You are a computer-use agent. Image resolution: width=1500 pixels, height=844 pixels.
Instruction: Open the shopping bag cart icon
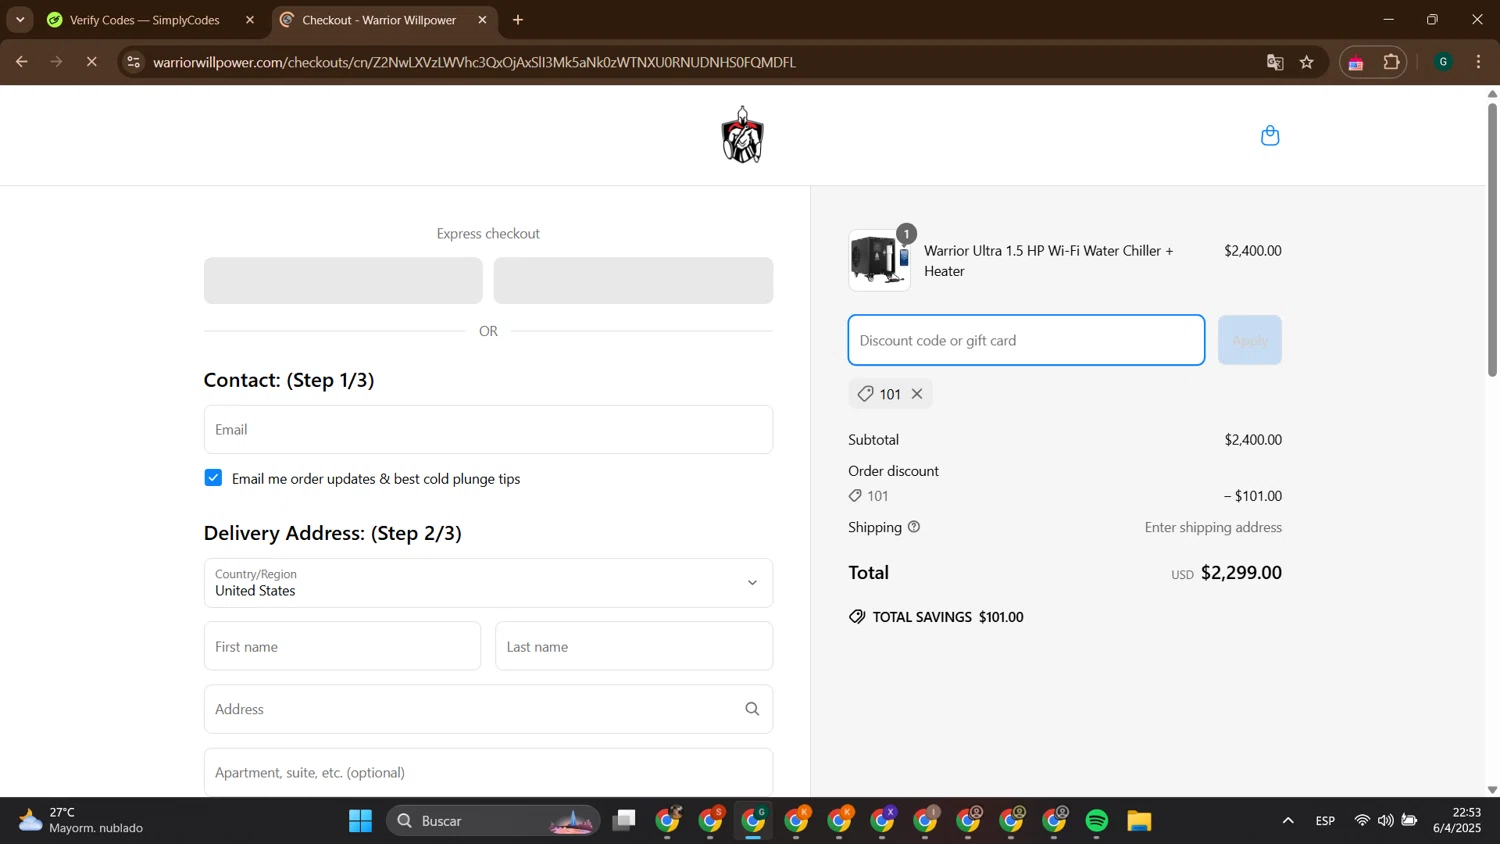(x=1270, y=135)
